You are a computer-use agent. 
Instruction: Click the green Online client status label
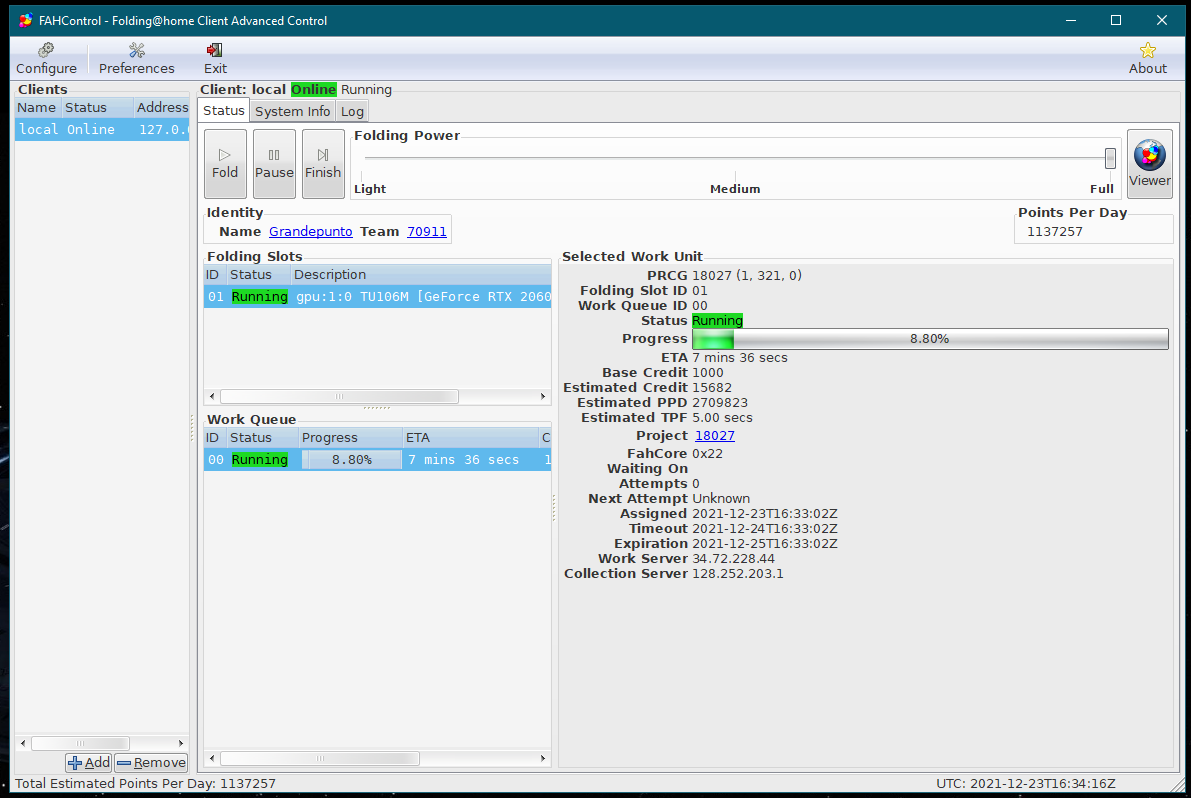[314, 90]
